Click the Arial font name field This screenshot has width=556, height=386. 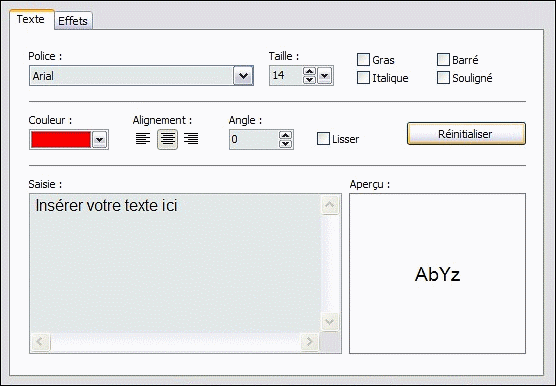click(131, 75)
